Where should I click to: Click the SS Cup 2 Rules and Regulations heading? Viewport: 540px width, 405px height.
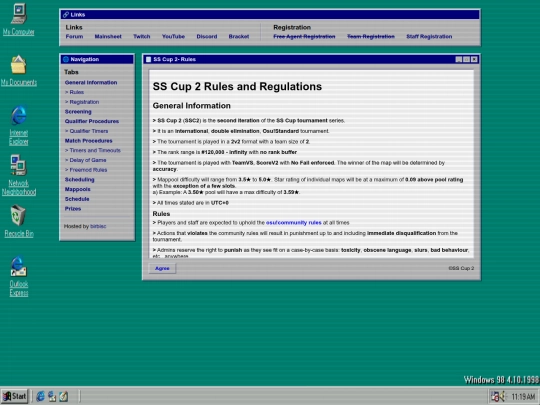(237, 86)
